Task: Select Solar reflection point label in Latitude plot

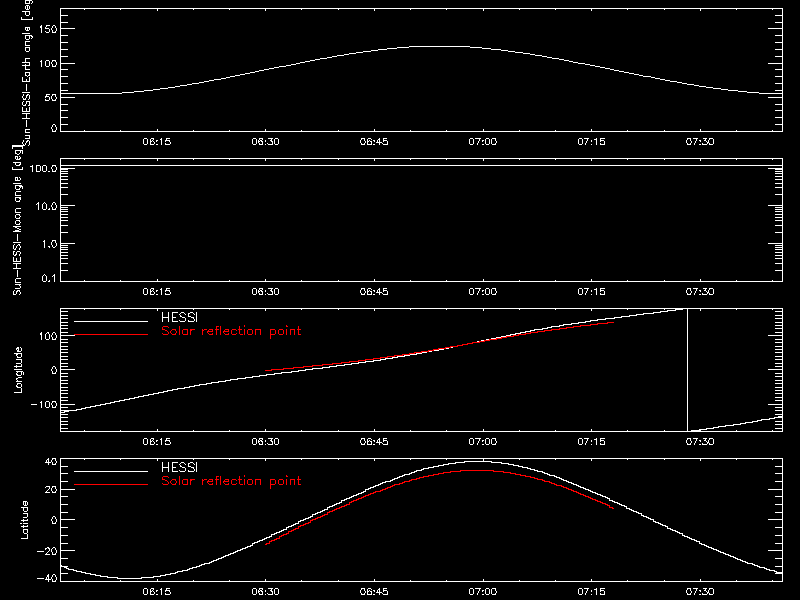Action: coord(231,481)
